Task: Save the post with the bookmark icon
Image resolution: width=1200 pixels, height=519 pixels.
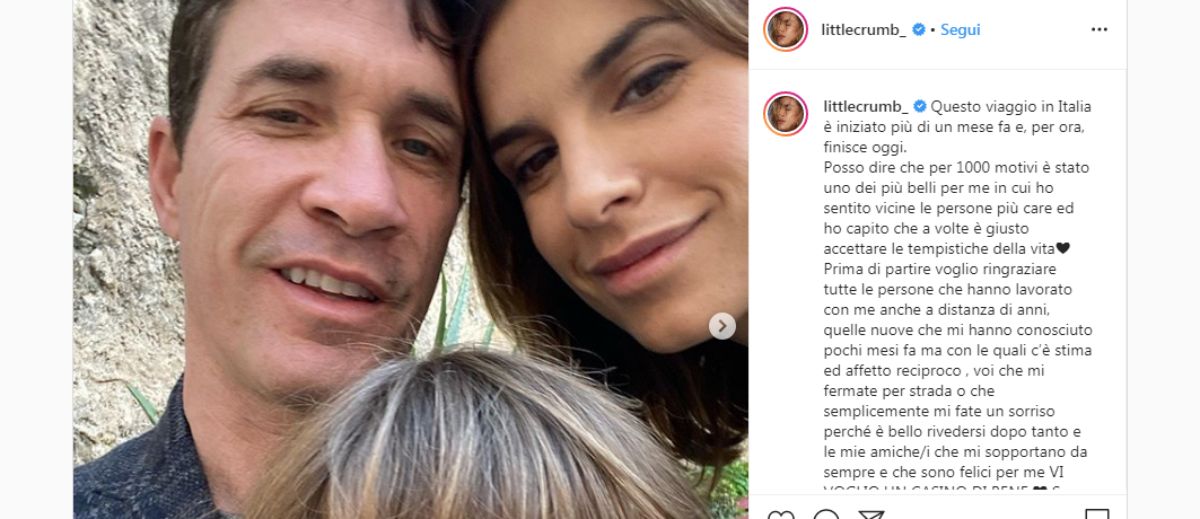Action: coord(1097,514)
